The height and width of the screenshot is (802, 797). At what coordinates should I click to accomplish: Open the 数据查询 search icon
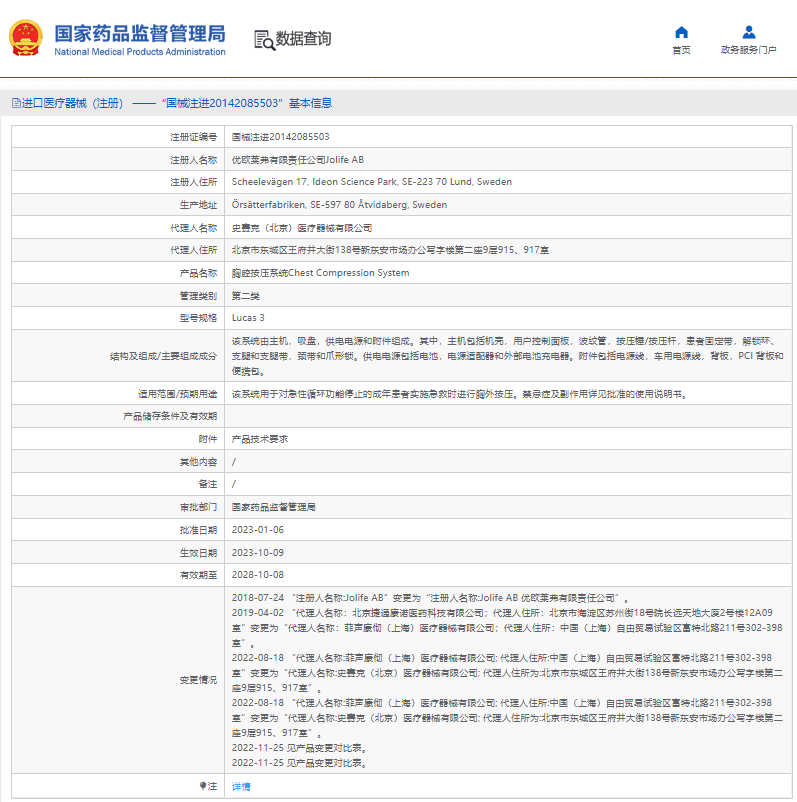coord(264,40)
